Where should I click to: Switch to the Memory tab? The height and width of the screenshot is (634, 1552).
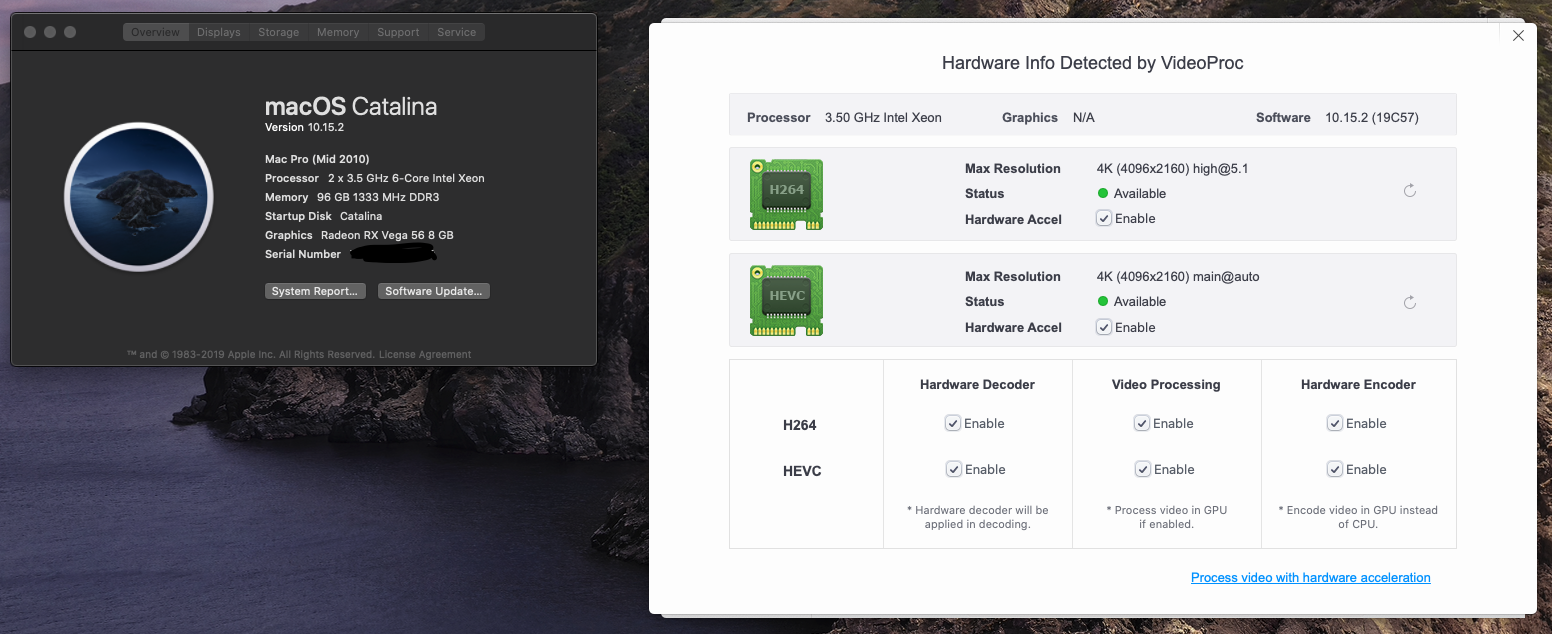338,32
